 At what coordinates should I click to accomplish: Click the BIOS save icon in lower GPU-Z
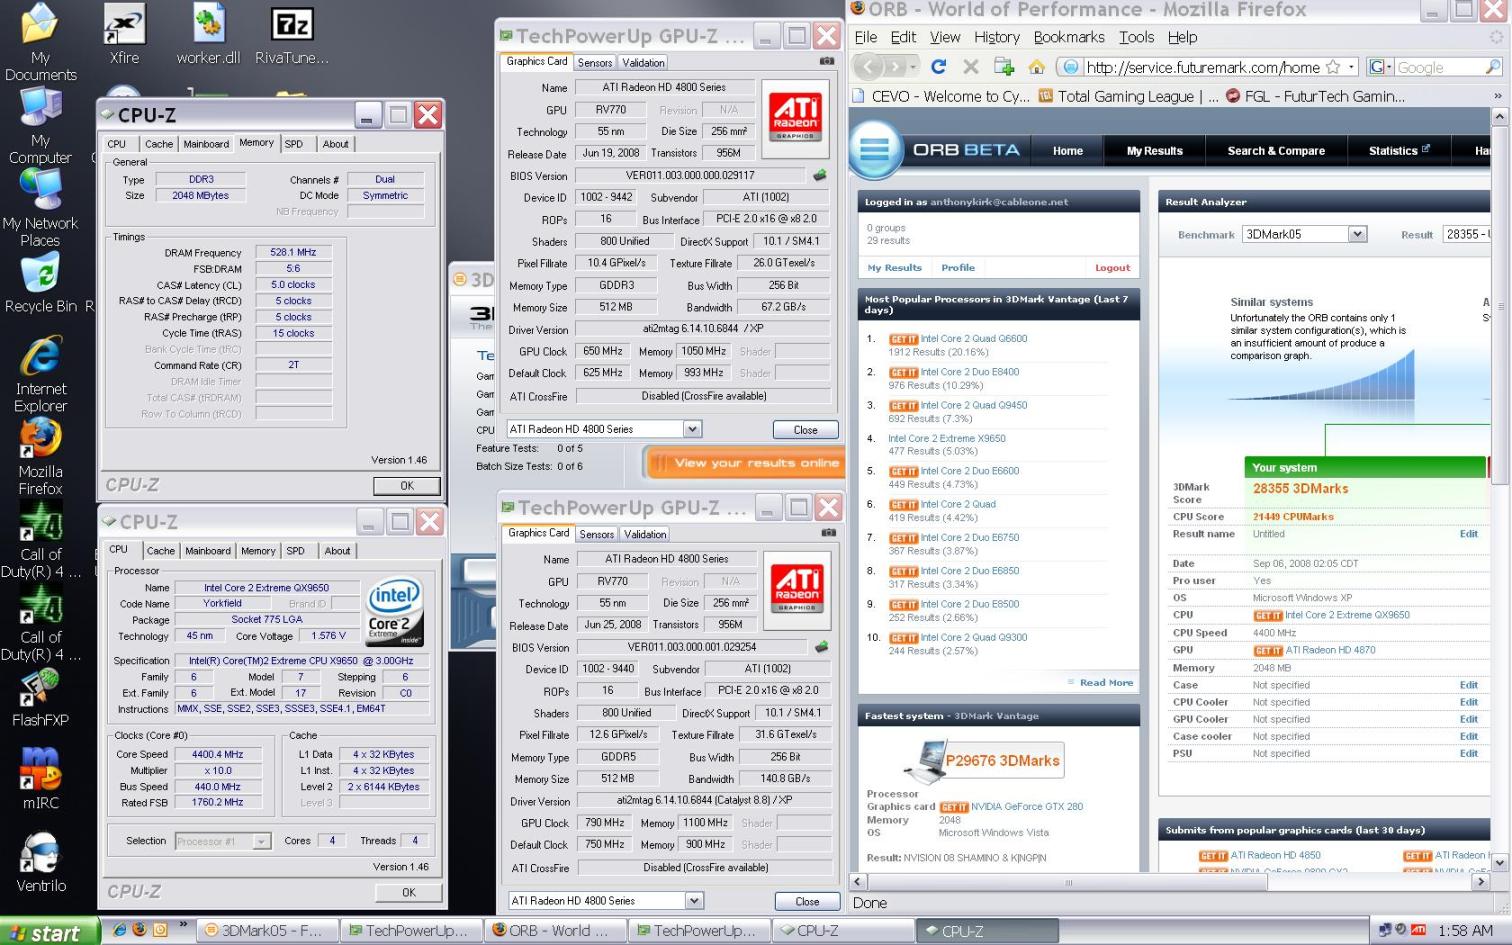(822, 647)
